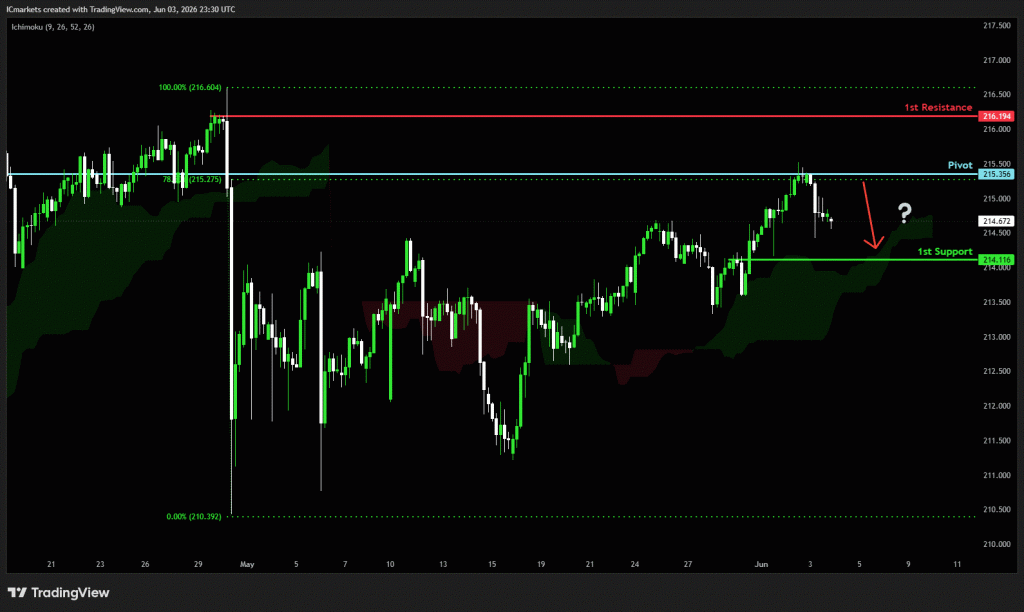Viewport: 1024px width, 612px height.
Task: Click the Jun marker on time axis
Action: [x=761, y=564]
